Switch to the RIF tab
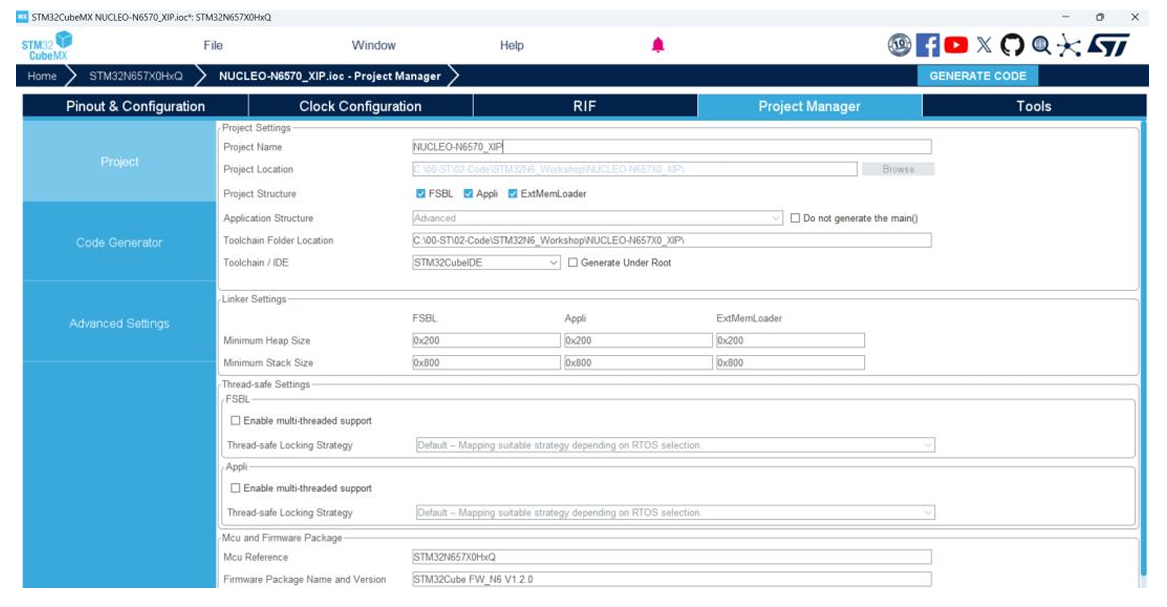 pos(585,106)
